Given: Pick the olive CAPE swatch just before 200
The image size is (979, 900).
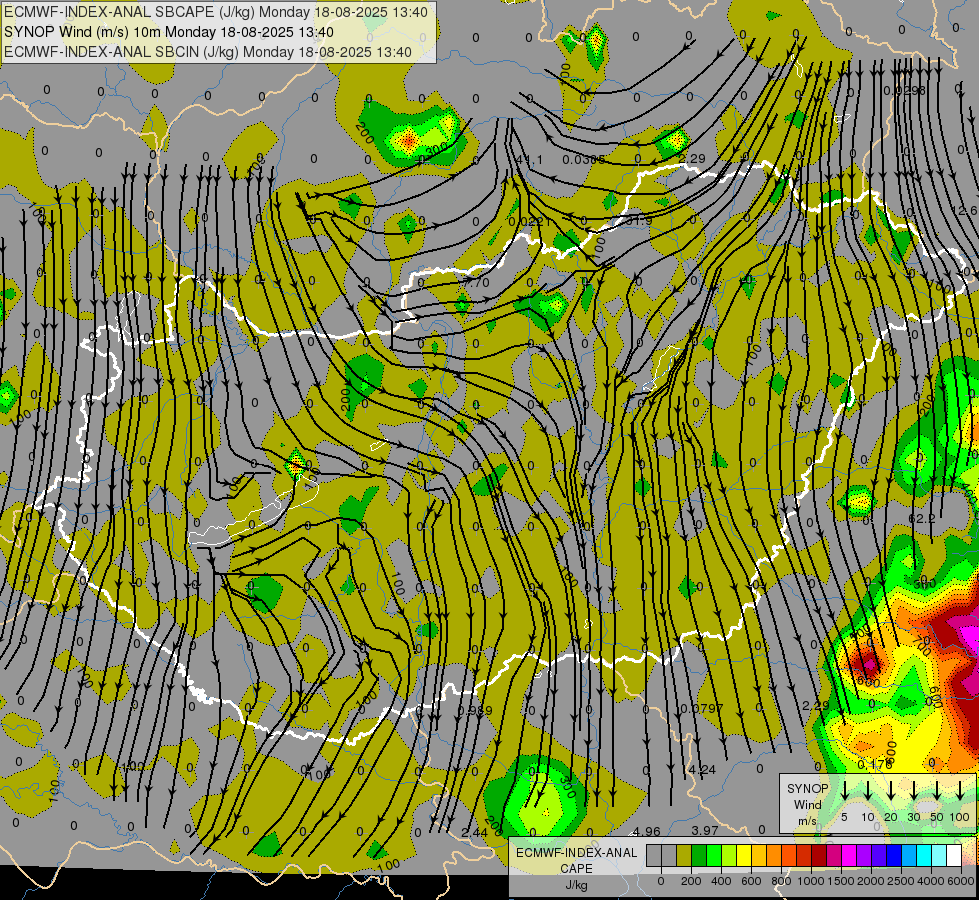Looking at the screenshot, I should 684,855.
